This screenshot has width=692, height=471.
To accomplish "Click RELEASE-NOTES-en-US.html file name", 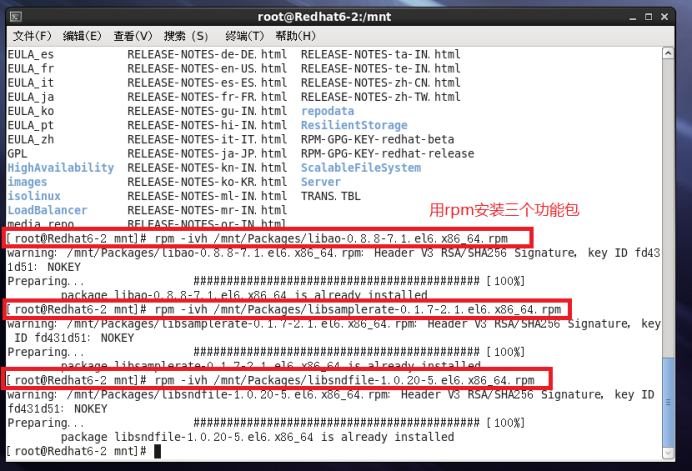I will pos(207,68).
